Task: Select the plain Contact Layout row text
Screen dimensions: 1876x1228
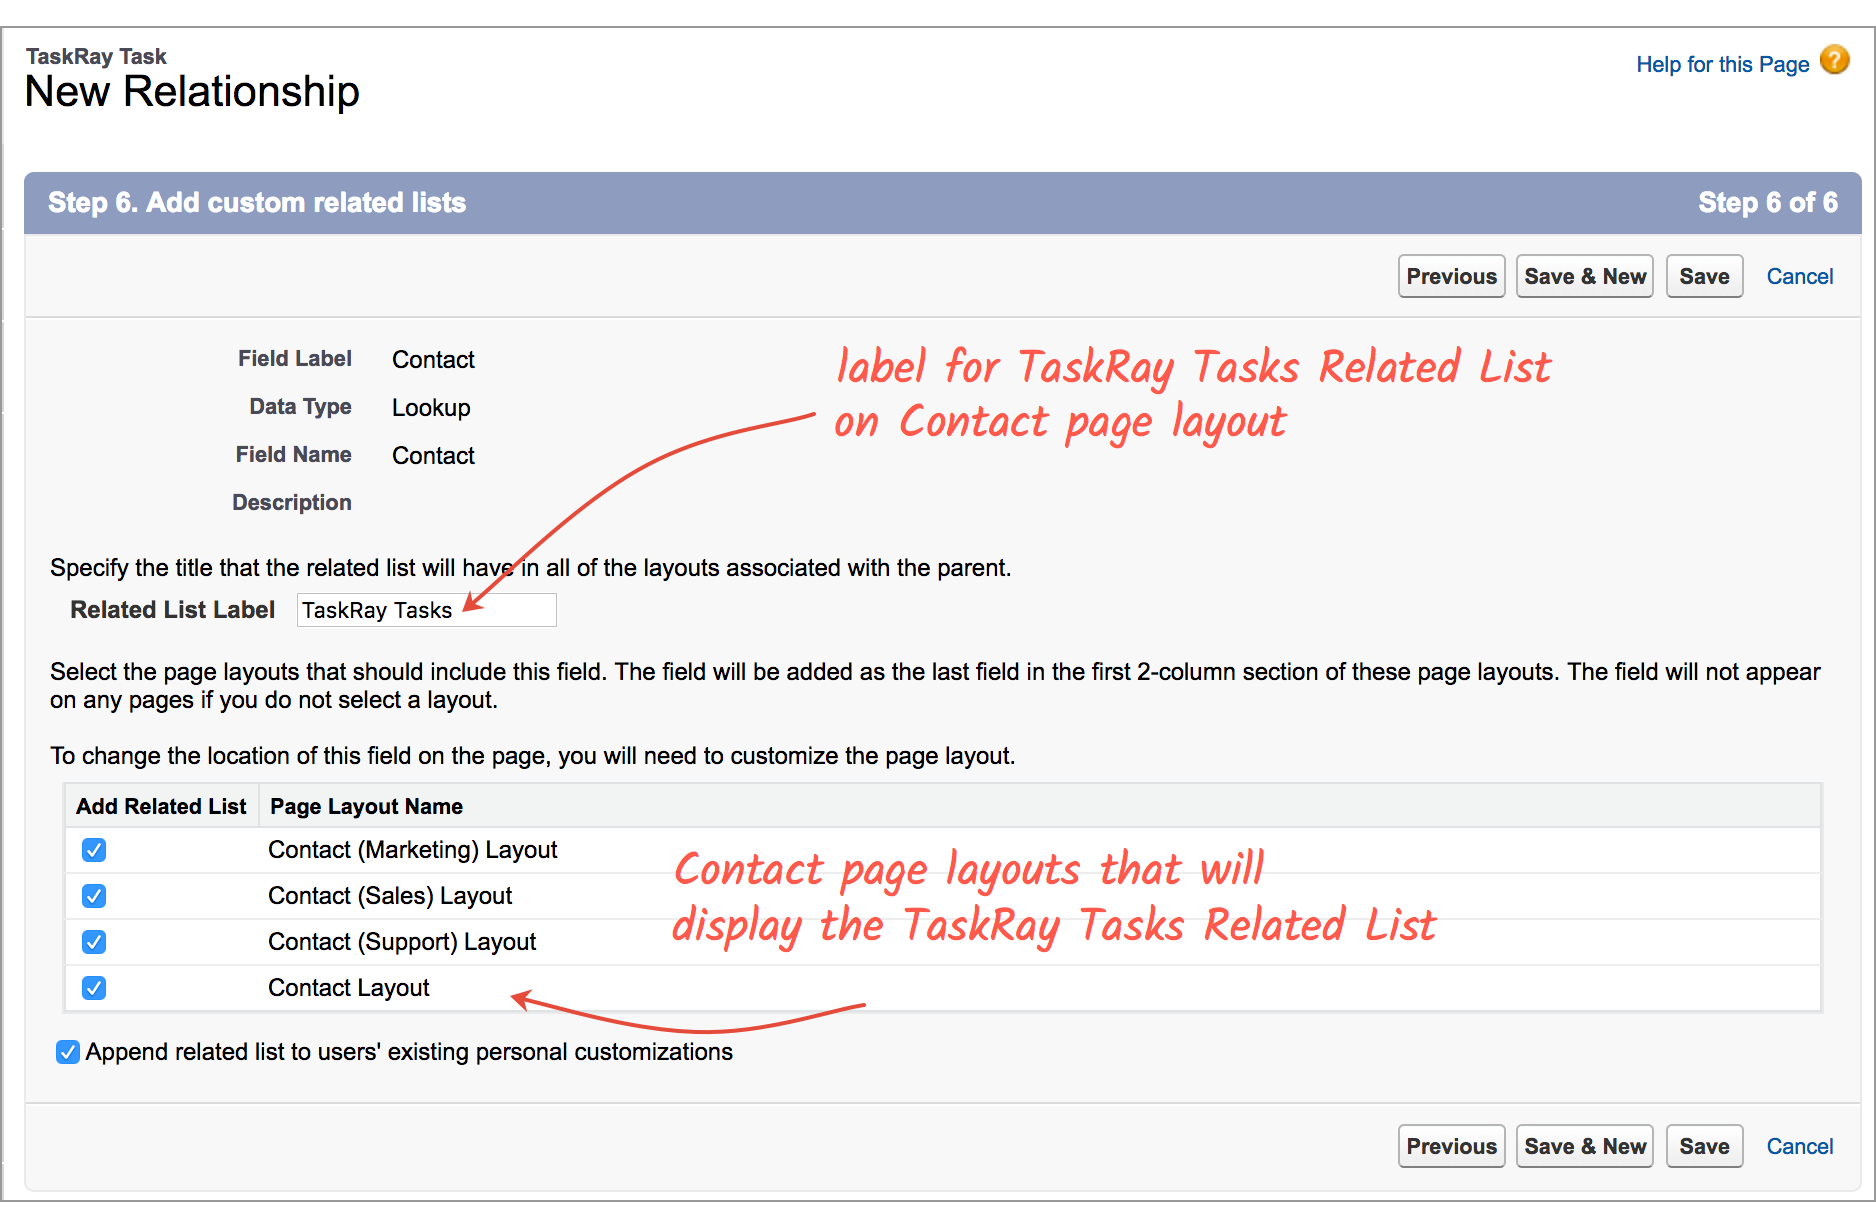Action: click(x=348, y=988)
